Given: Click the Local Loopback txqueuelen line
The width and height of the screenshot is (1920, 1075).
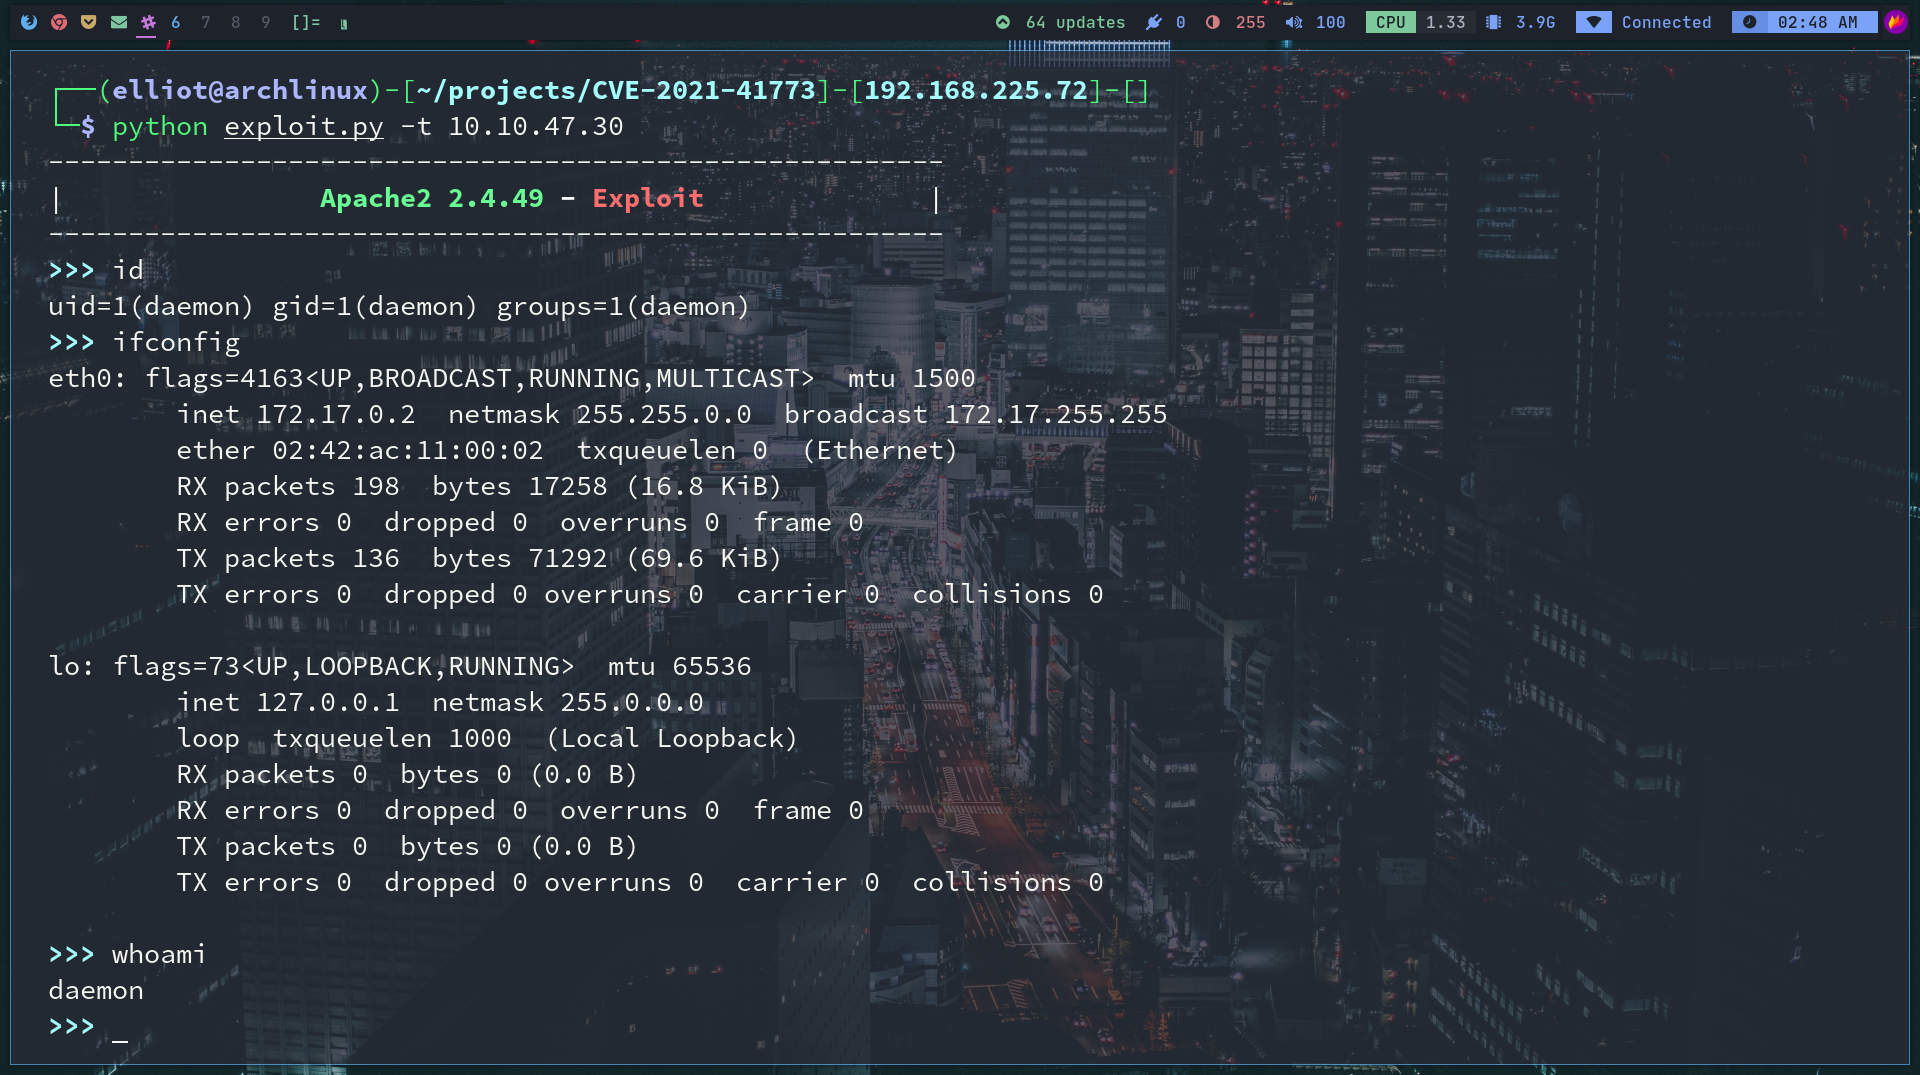Looking at the screenshot, I should pyautogui.click(x=487, y=739).
